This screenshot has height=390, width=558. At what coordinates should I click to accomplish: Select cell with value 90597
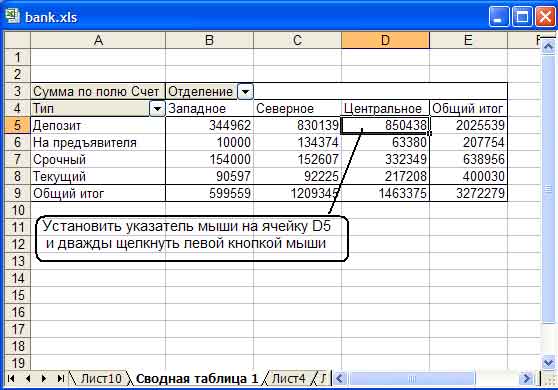coord(210,176)
